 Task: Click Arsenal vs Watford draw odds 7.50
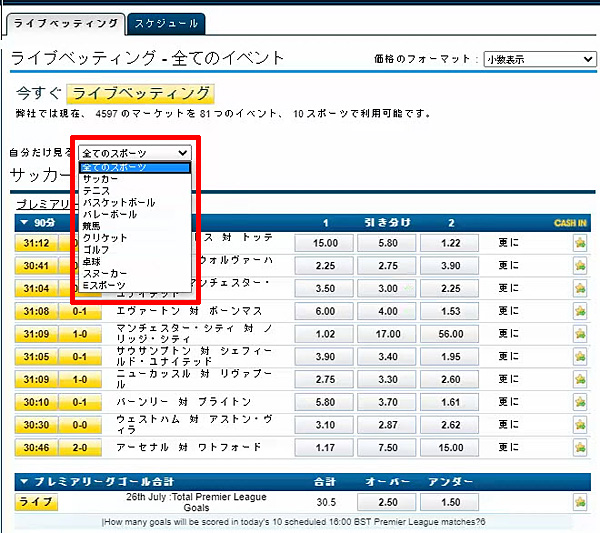(x=387, y=447)
